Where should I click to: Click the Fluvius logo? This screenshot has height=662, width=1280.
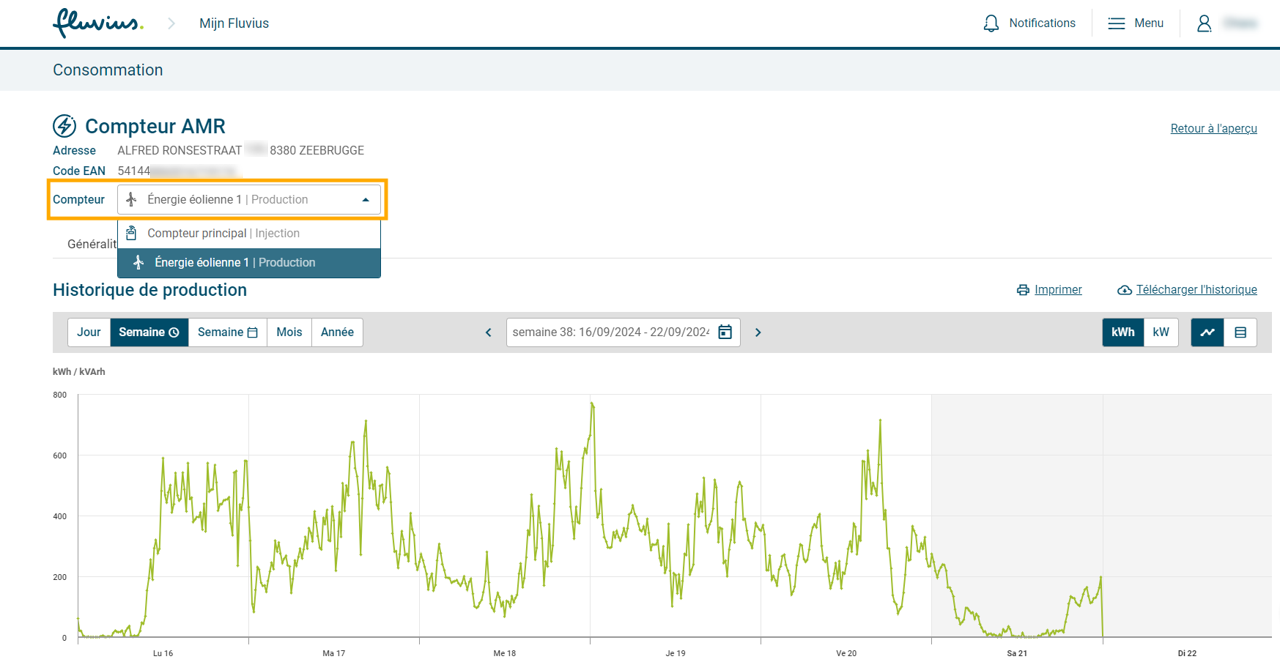click(x=97, y=23)
